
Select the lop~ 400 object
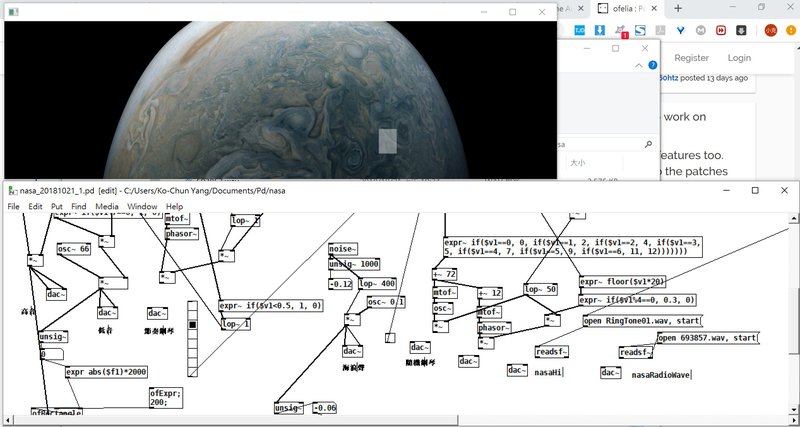tap(377, 284)
